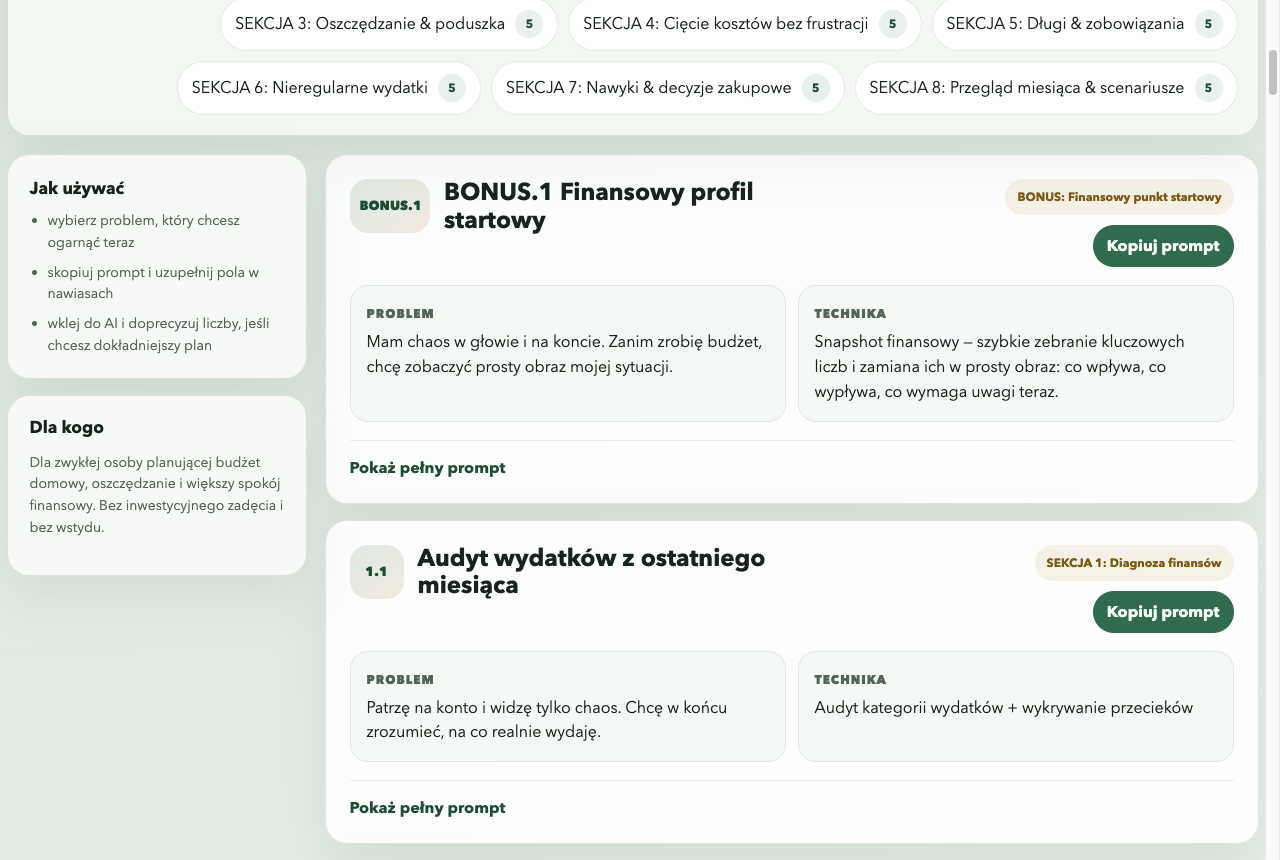Click the PROBLEM label in Audyt wydatków card
This screenshot has width=1280, height=860.
point(400,680)
